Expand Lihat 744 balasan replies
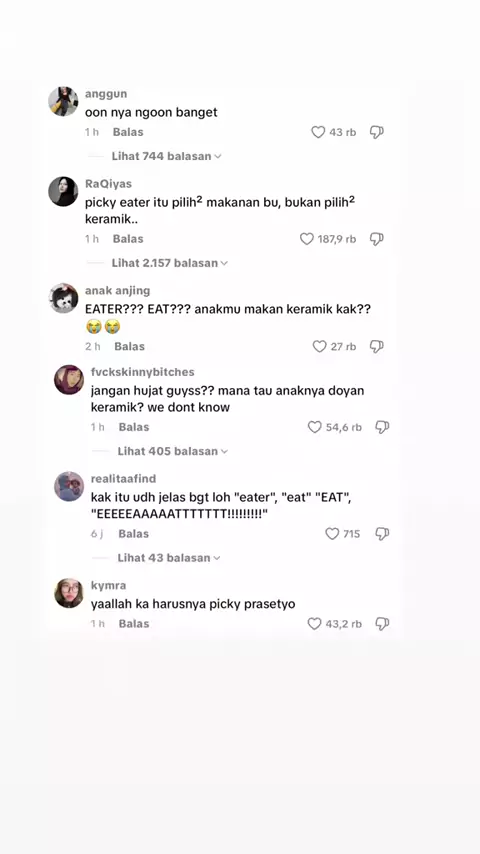480x854 pixels. tap(167, 156)
